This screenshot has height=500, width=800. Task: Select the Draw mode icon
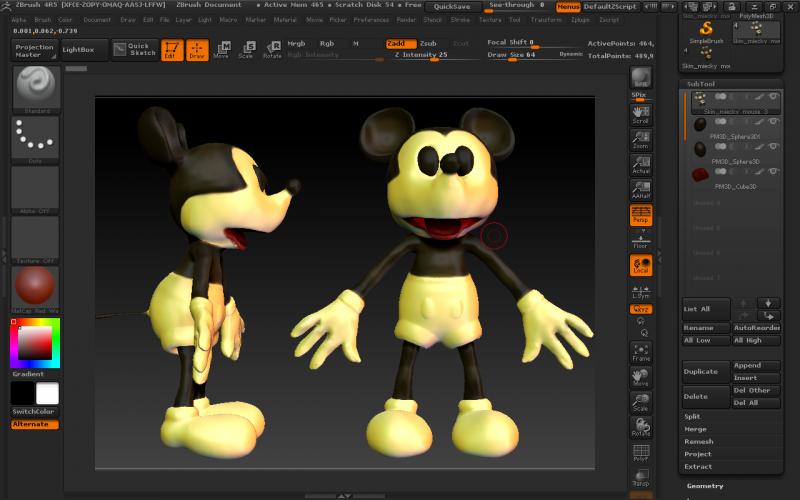click(198, 50)
